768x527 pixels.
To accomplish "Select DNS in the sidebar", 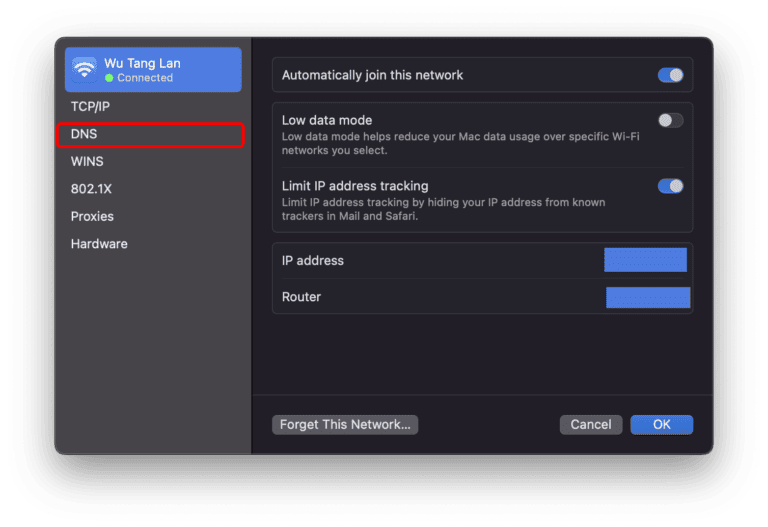I will [84, 134].
